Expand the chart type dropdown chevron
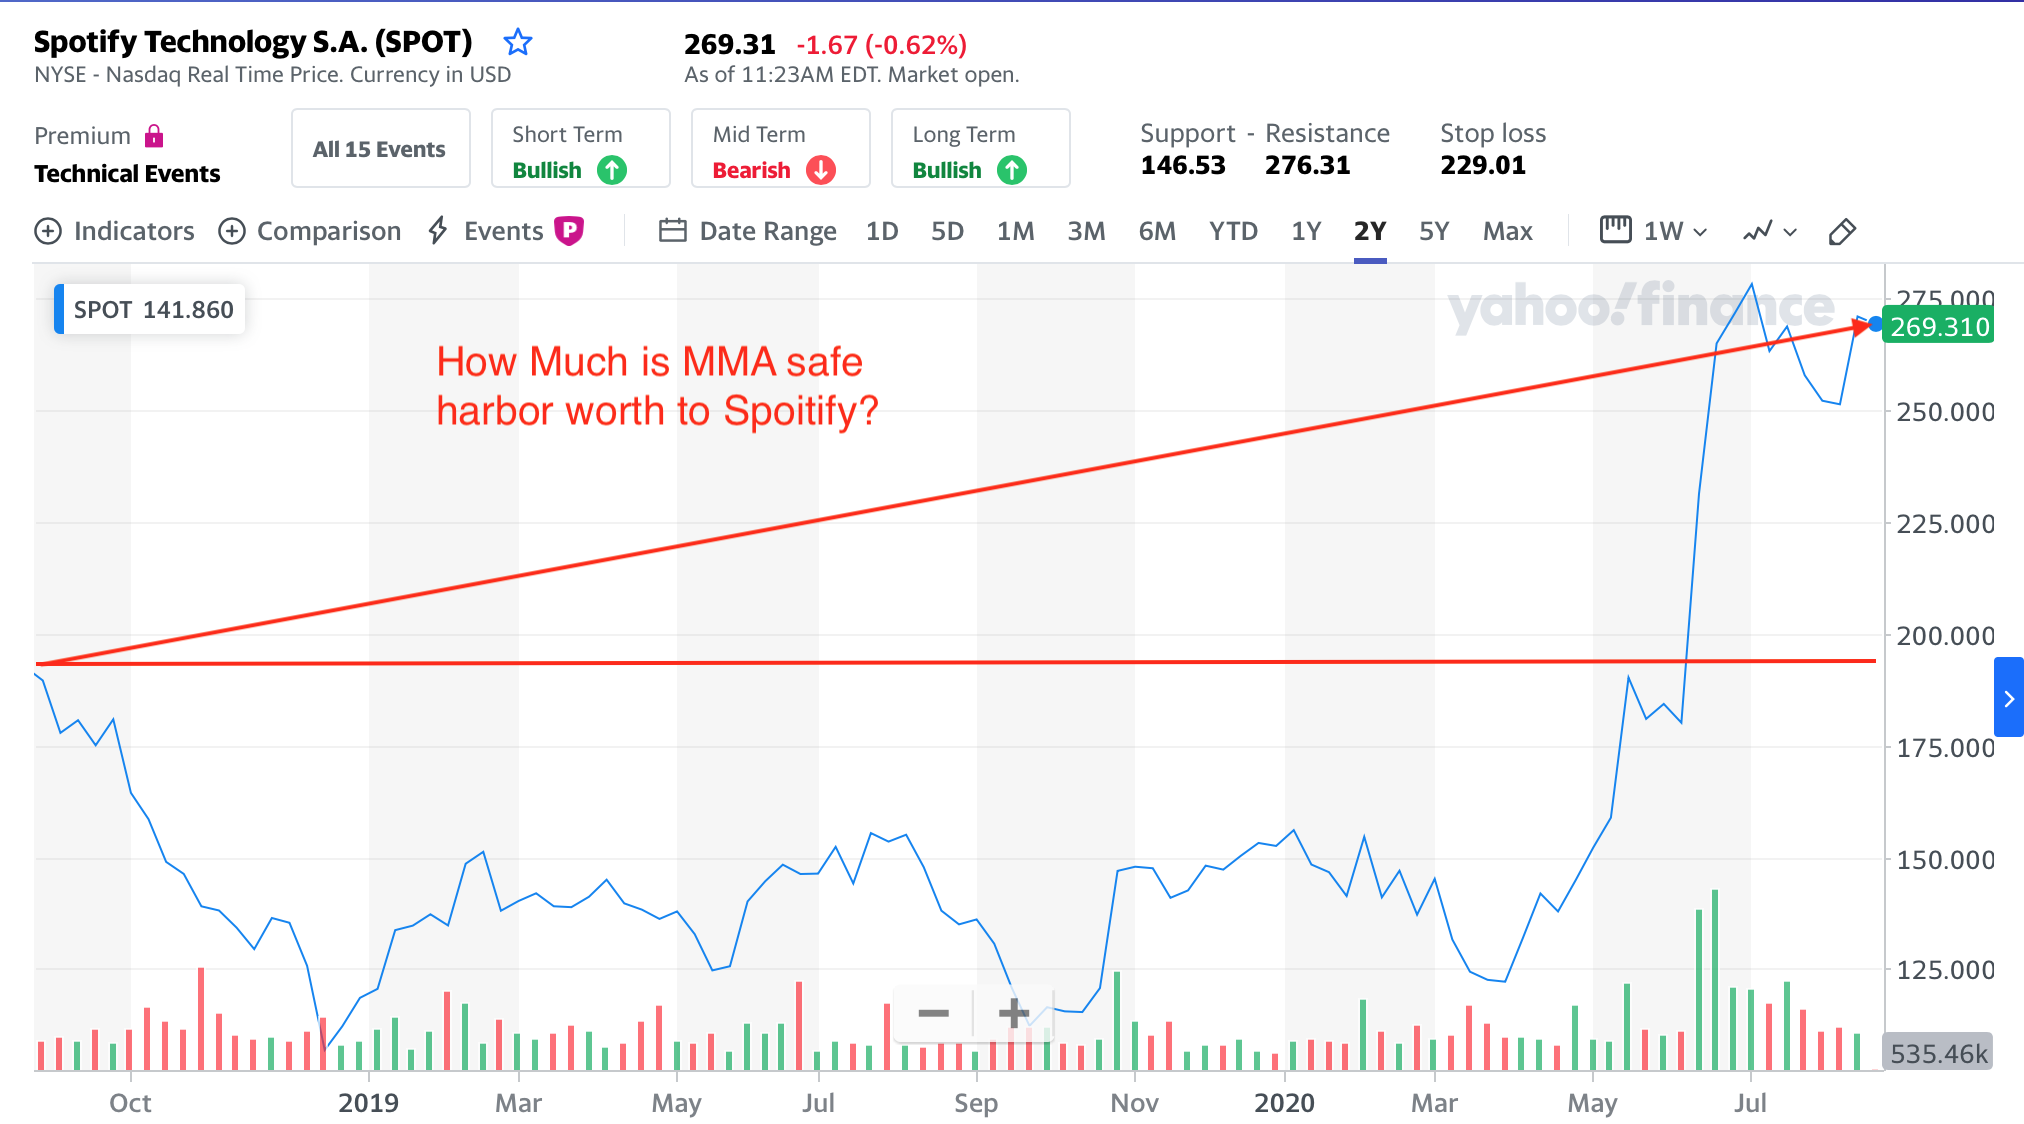Image resolution: width=2024 pixels, height=1124 pixels. click(1791, 233)
